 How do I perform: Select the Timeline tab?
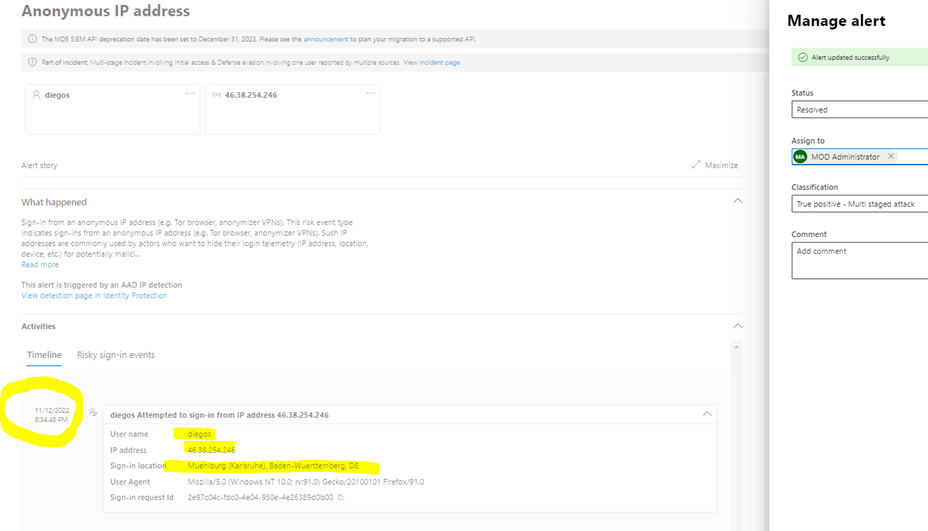[x=44, y=355]
